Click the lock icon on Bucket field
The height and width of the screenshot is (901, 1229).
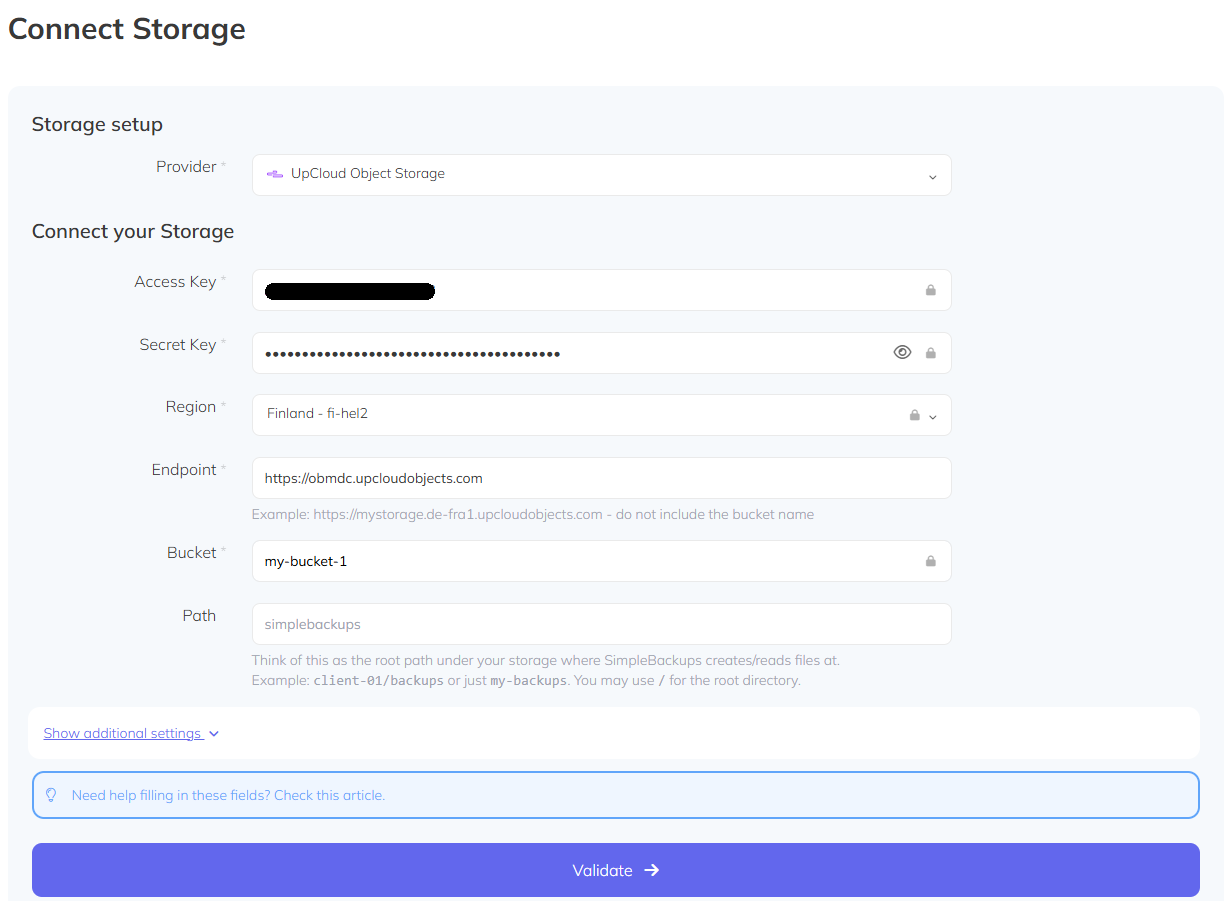coord(930,560)
